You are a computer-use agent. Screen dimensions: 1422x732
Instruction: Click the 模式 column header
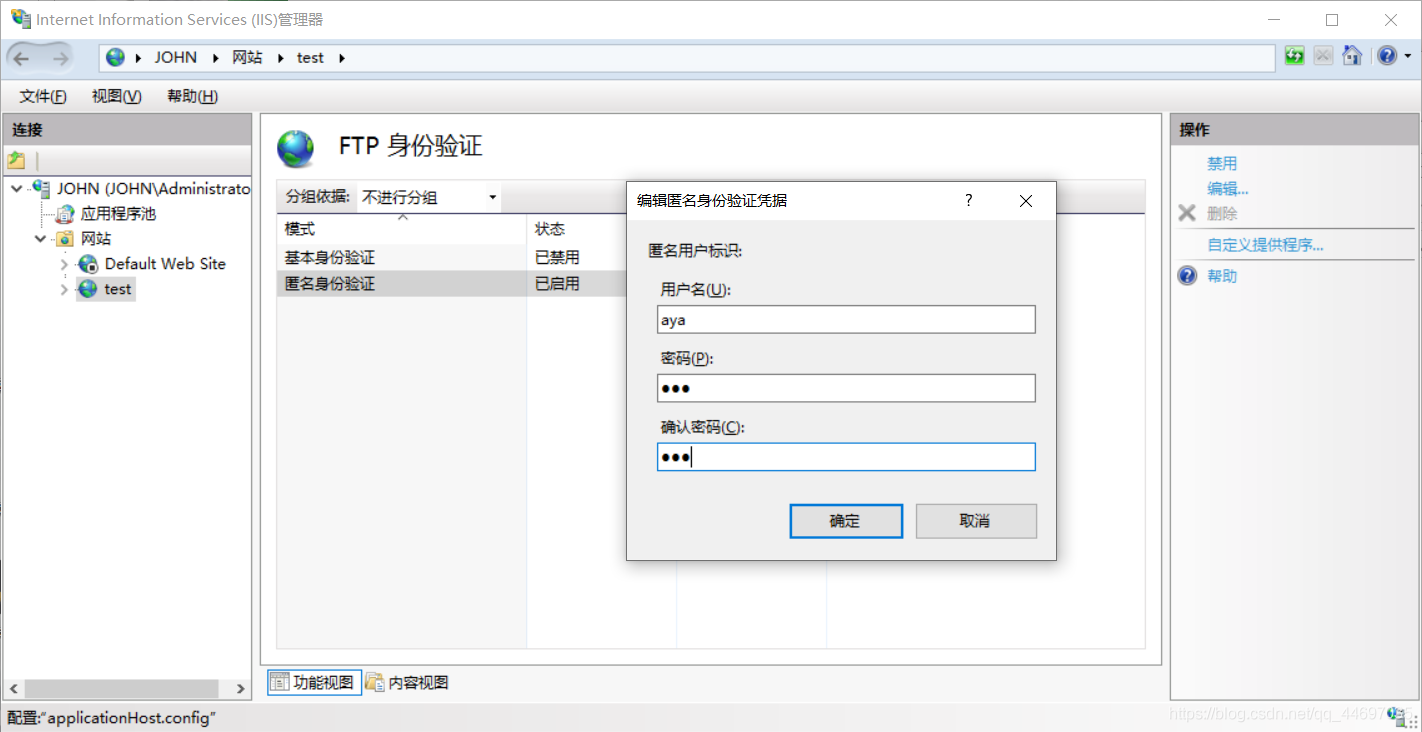402,229
